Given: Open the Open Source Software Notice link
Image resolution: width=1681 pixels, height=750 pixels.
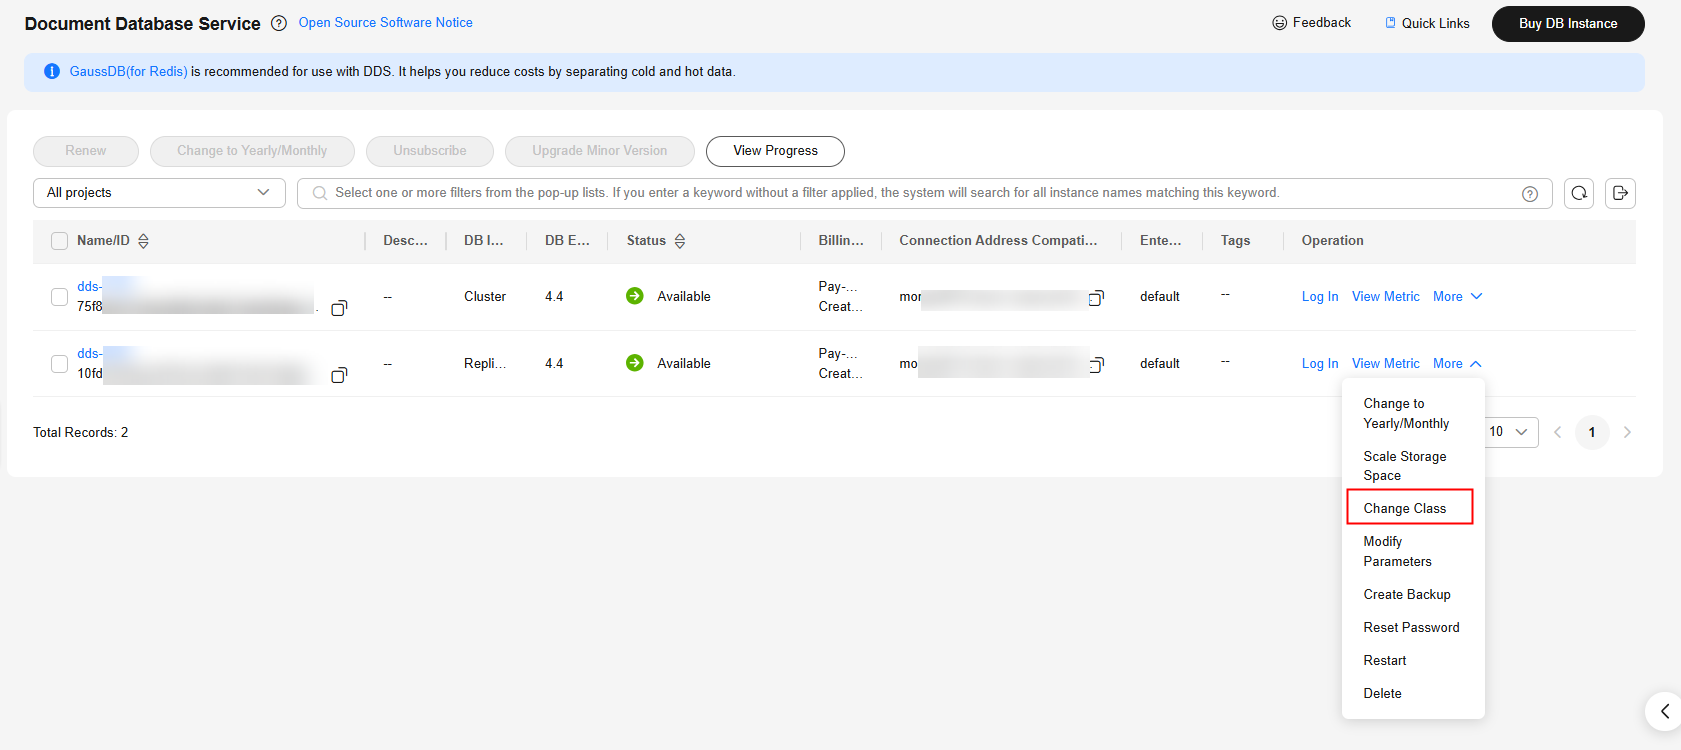Looking at the screenshot, I should 385,23.
